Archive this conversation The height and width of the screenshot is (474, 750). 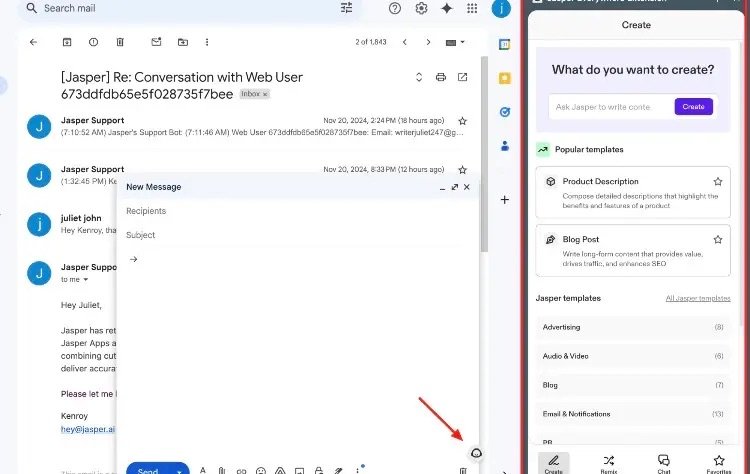(x=67, y=42)
